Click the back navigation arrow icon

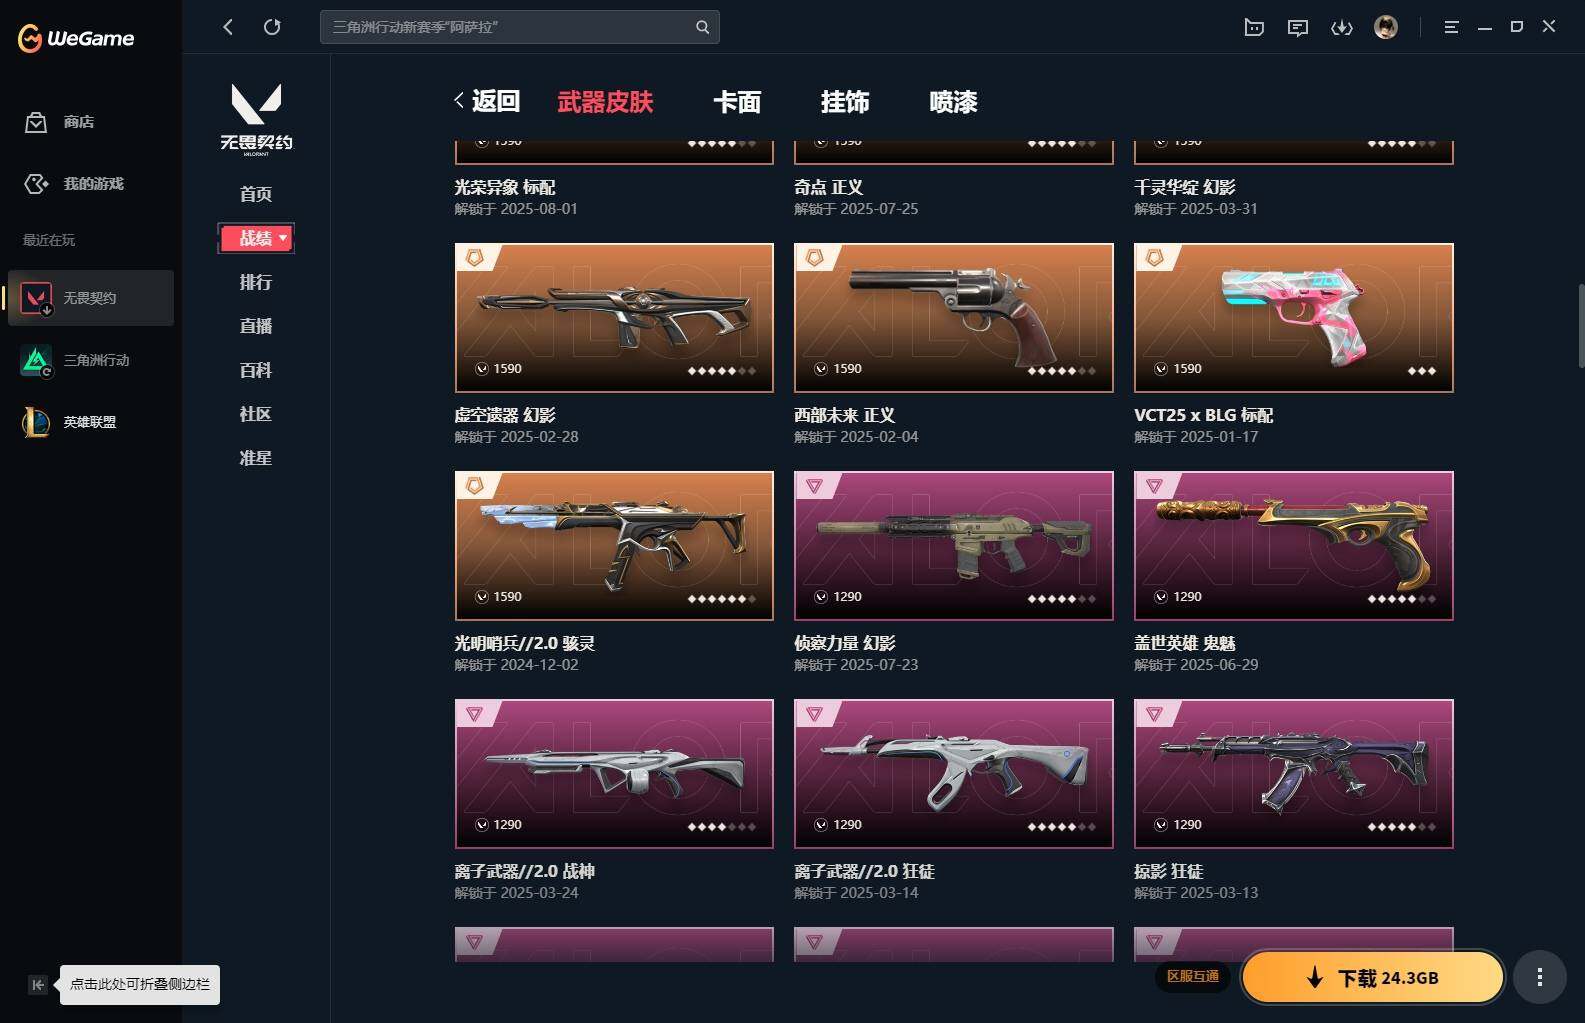pos(228,27)
